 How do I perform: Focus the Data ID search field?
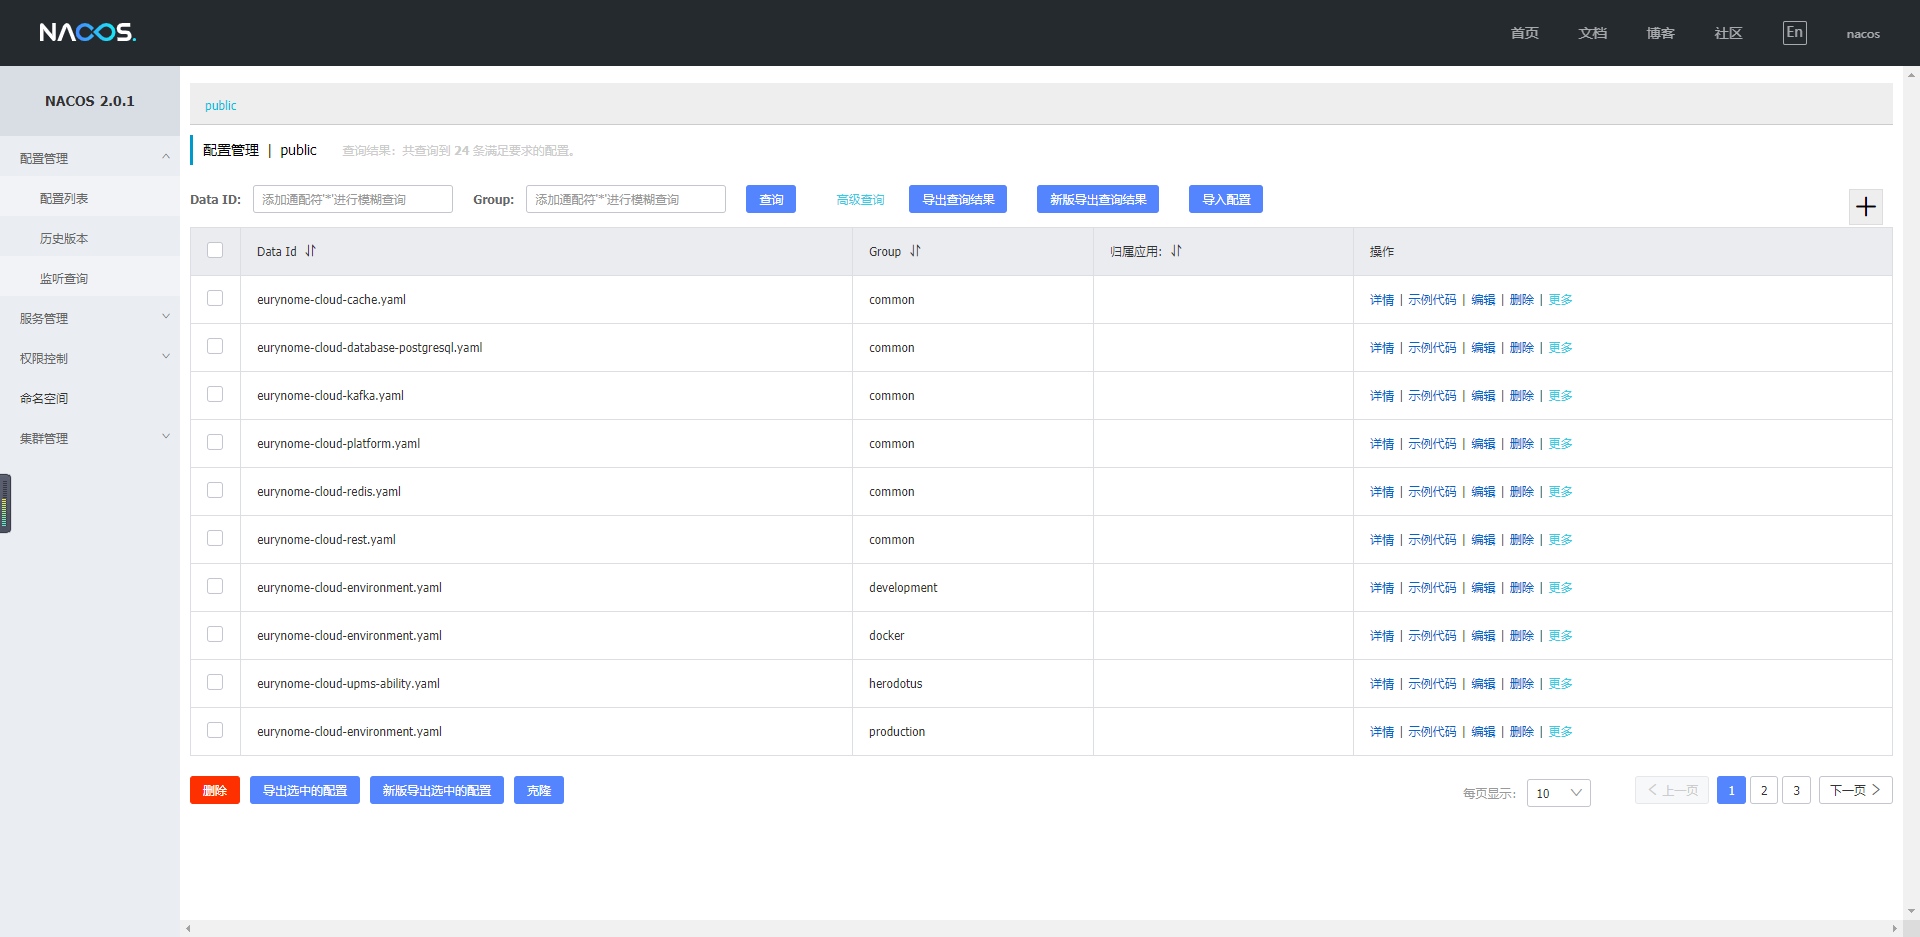(353, 199)
